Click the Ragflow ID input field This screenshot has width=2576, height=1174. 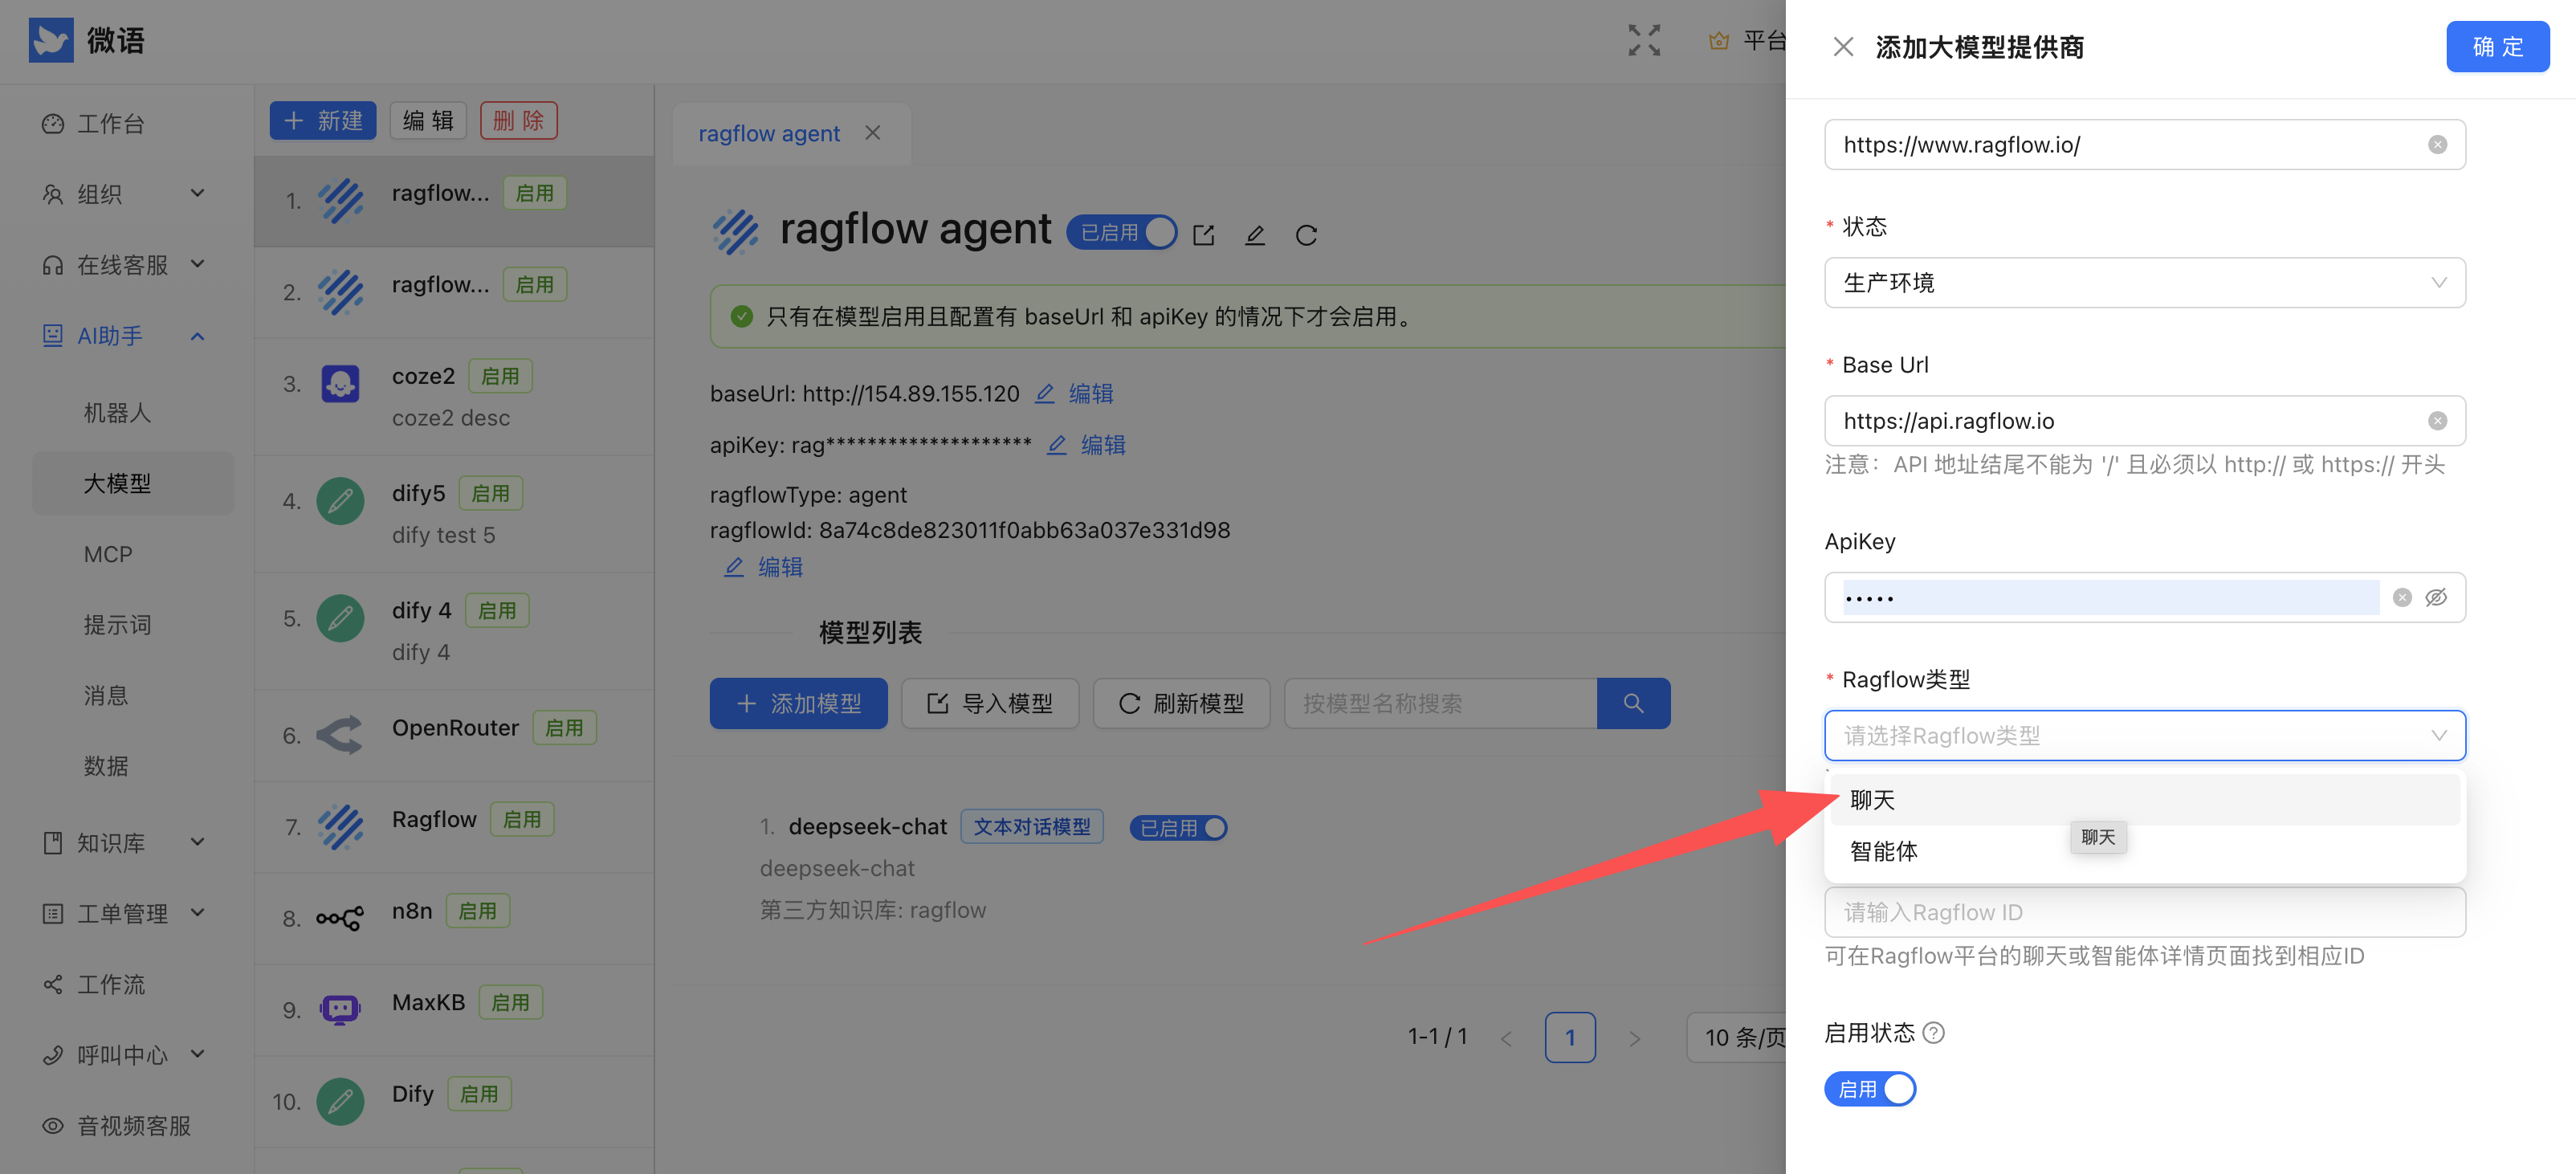[x=2144, y=912]
